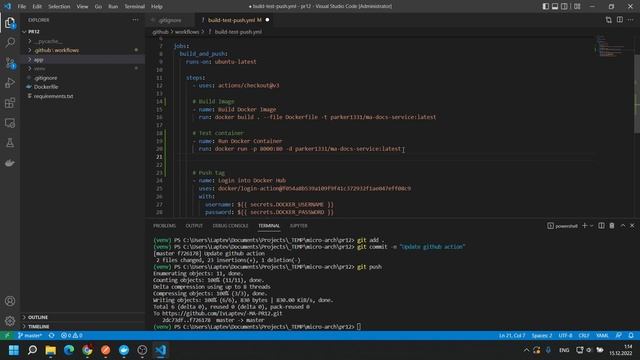Open notifications bell in status bar

tap(631, 336)
